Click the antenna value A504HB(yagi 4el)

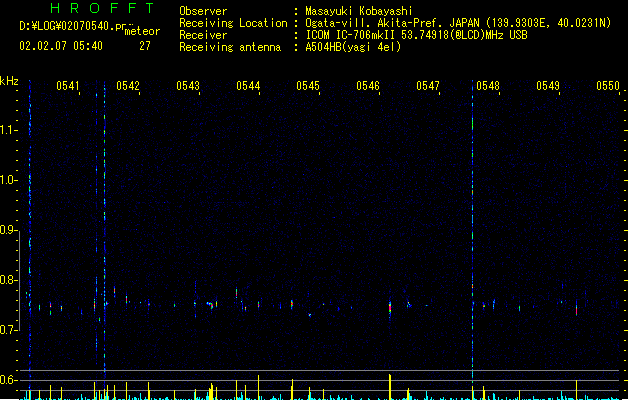click(353, 47)
